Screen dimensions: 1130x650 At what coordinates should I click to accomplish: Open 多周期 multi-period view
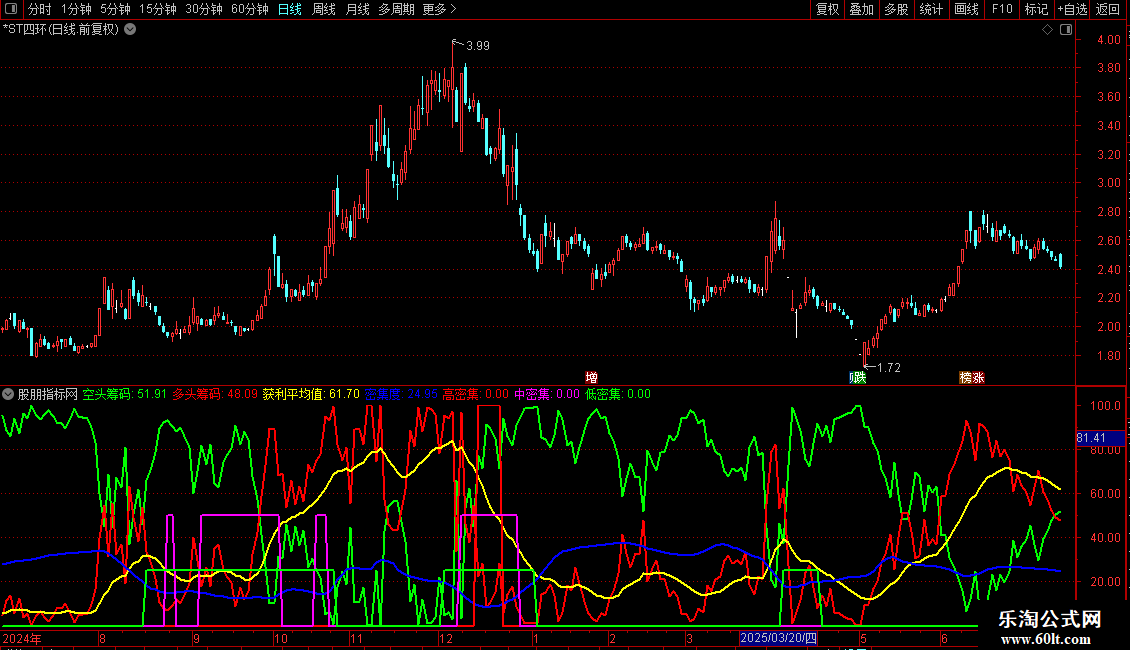(x=396, y=9)
